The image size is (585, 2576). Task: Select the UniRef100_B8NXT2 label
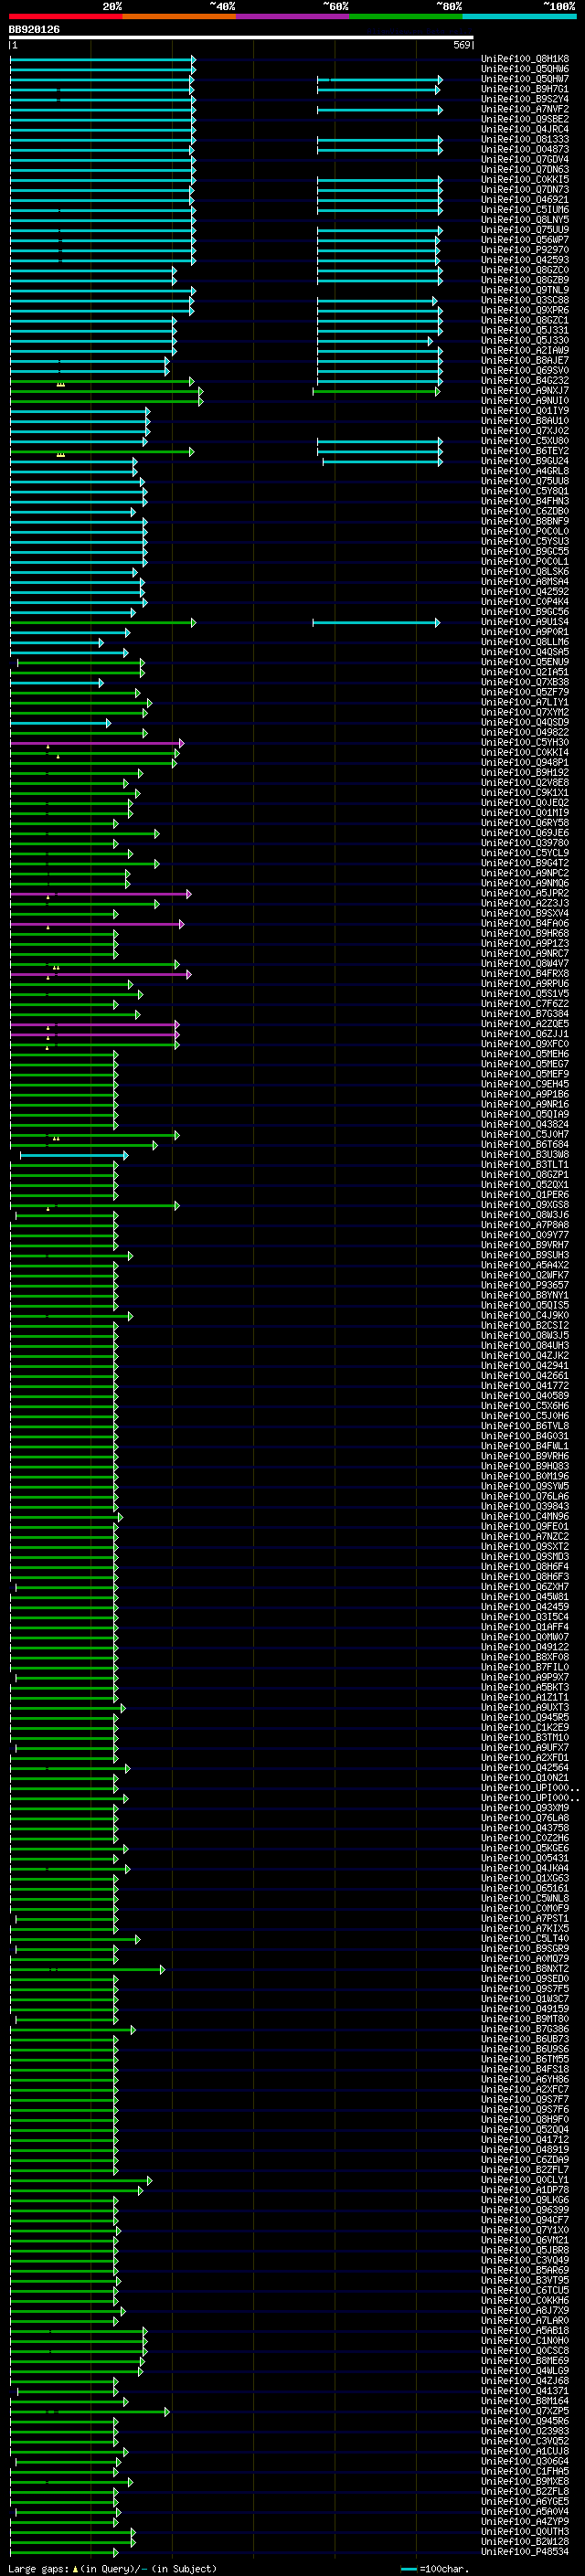click(x=525, y=1969)
